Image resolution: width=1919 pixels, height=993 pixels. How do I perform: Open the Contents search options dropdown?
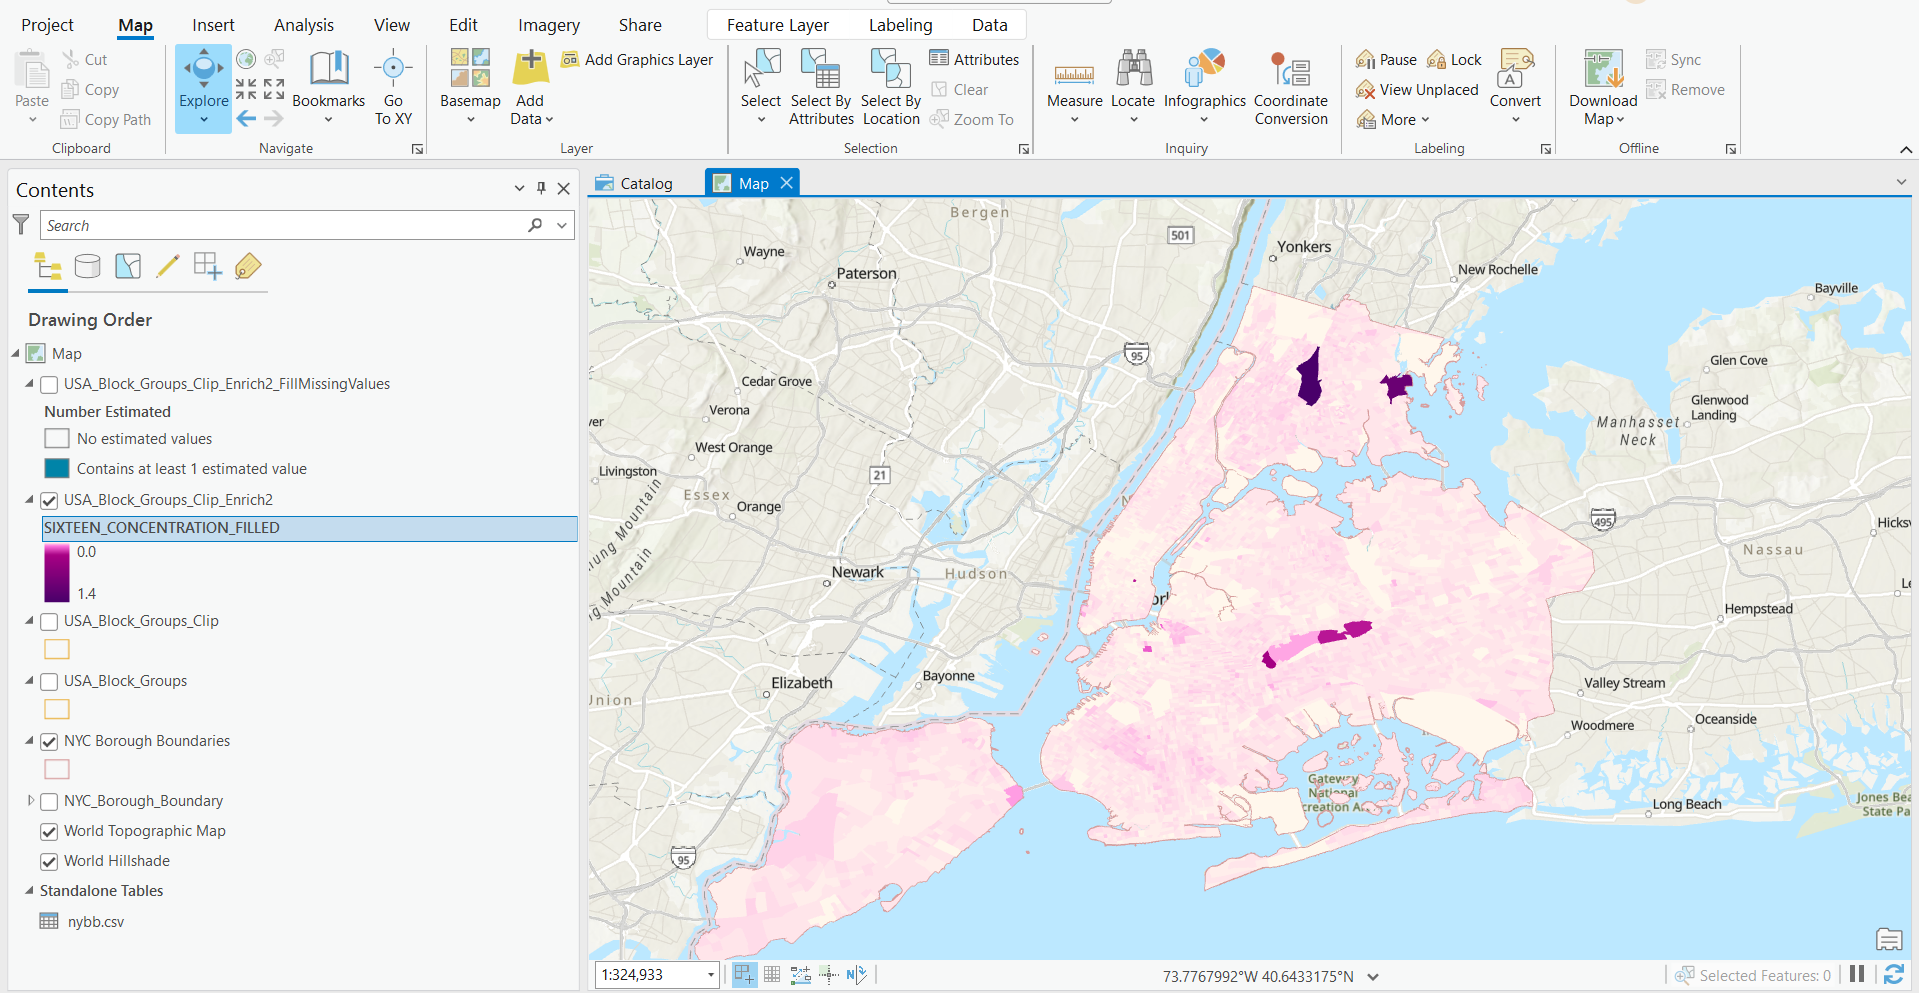562,225
